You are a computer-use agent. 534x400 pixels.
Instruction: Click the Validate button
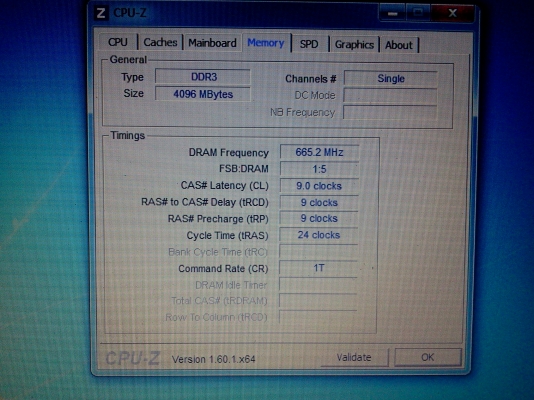coord(354,357)
